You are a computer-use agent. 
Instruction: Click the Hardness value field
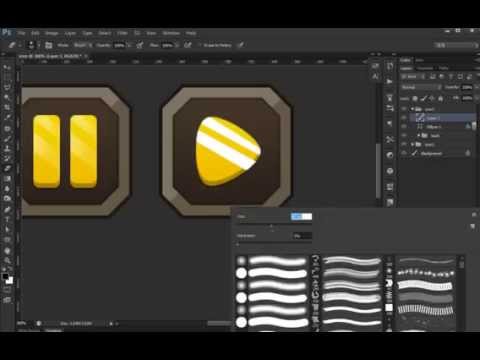(x=302, y=236)
